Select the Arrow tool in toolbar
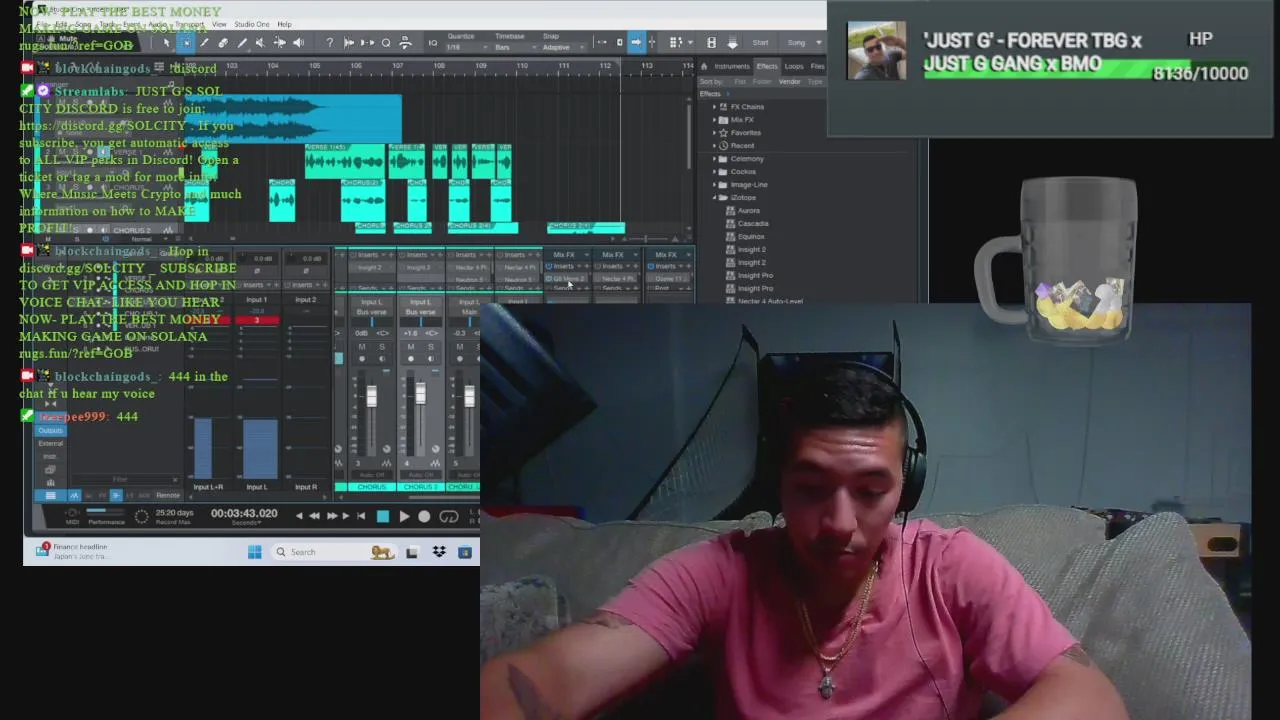Viewport: 1280px width, 720px height. tap(166, 43)
